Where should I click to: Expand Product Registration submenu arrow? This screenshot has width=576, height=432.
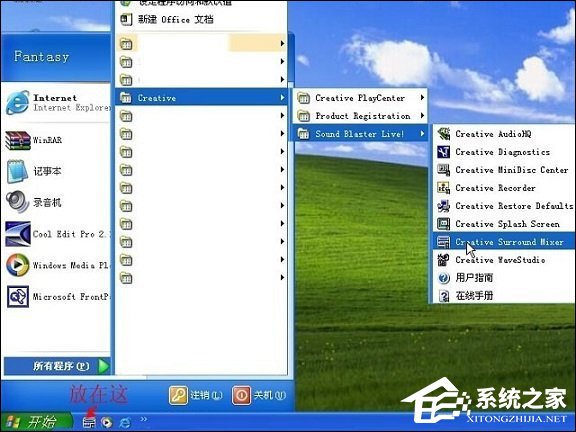coord(422,116)
